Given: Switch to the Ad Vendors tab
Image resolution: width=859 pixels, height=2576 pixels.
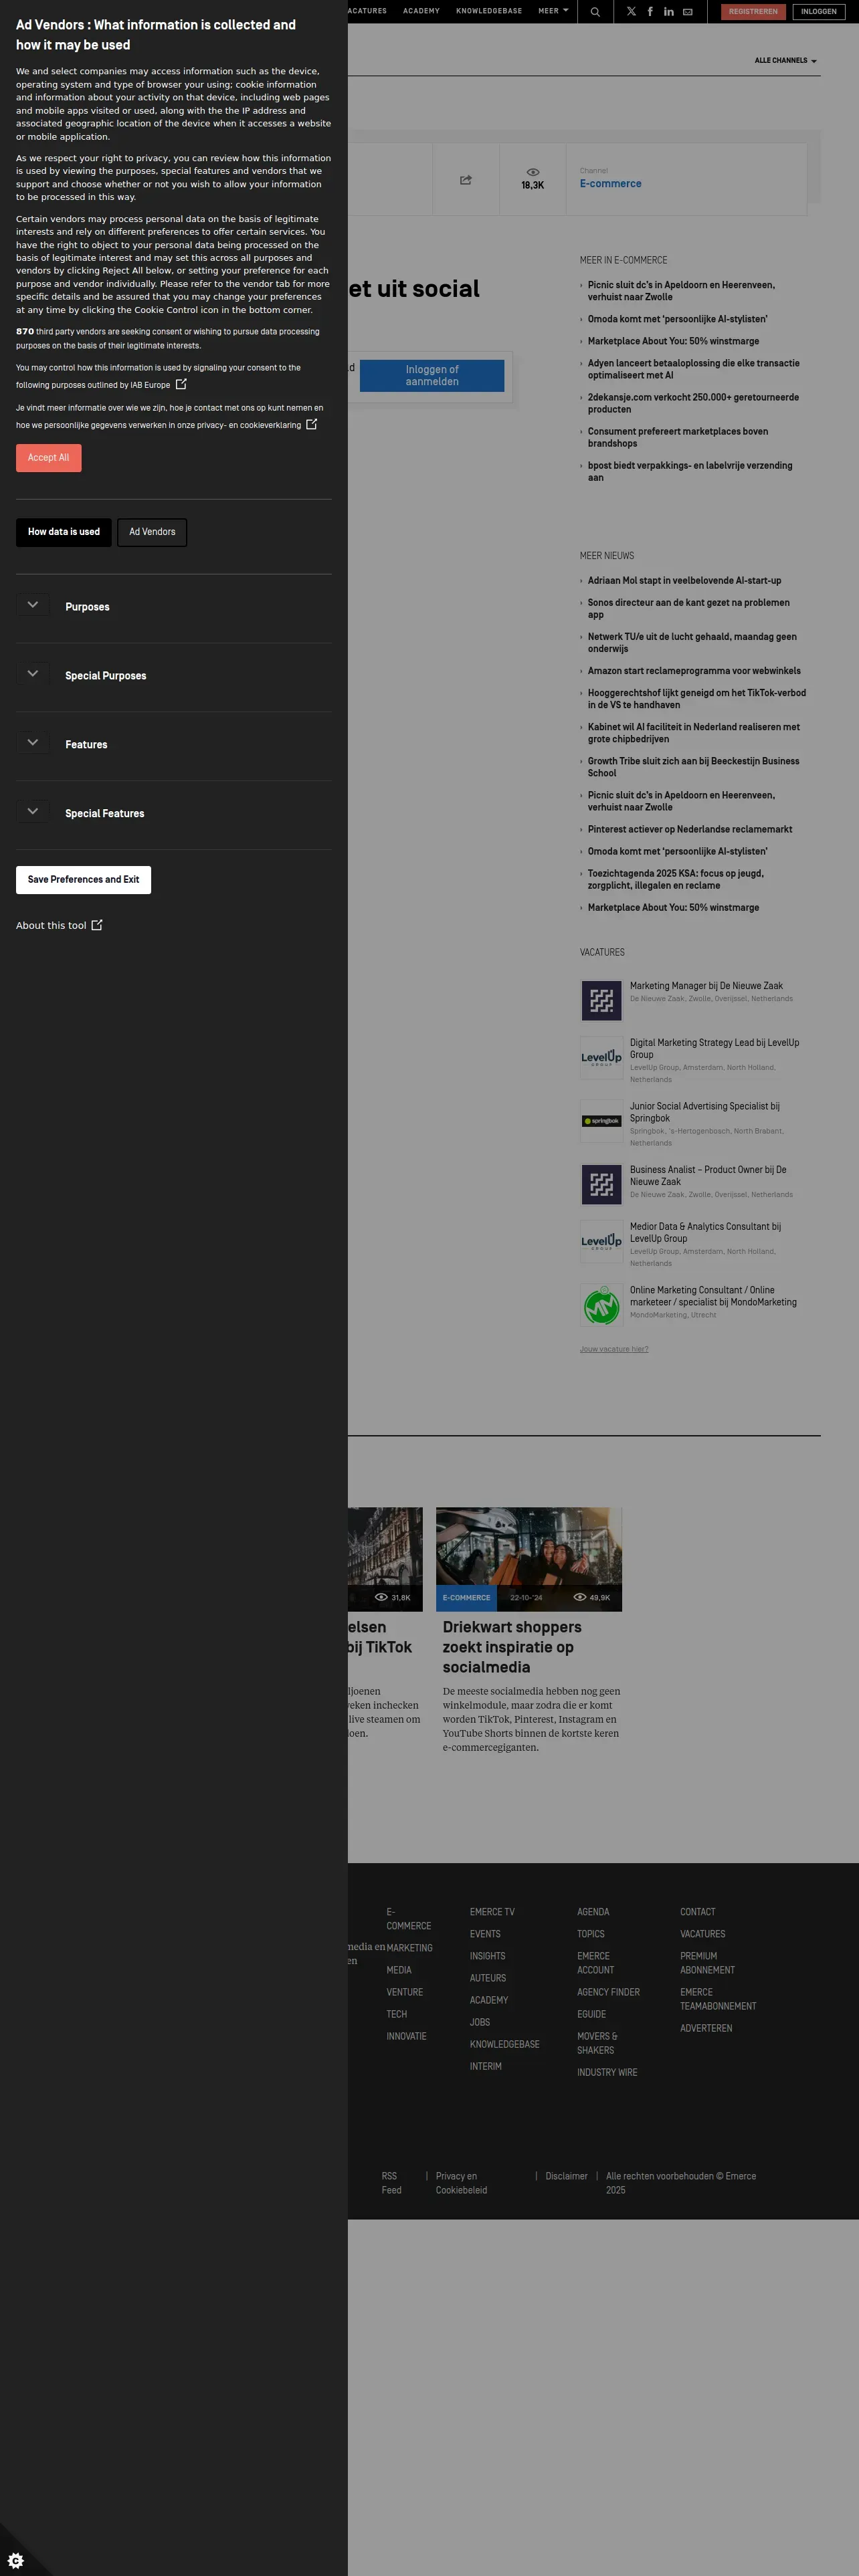Looking at the screenshot, I should pyautogui.click(x=152, y=532).
